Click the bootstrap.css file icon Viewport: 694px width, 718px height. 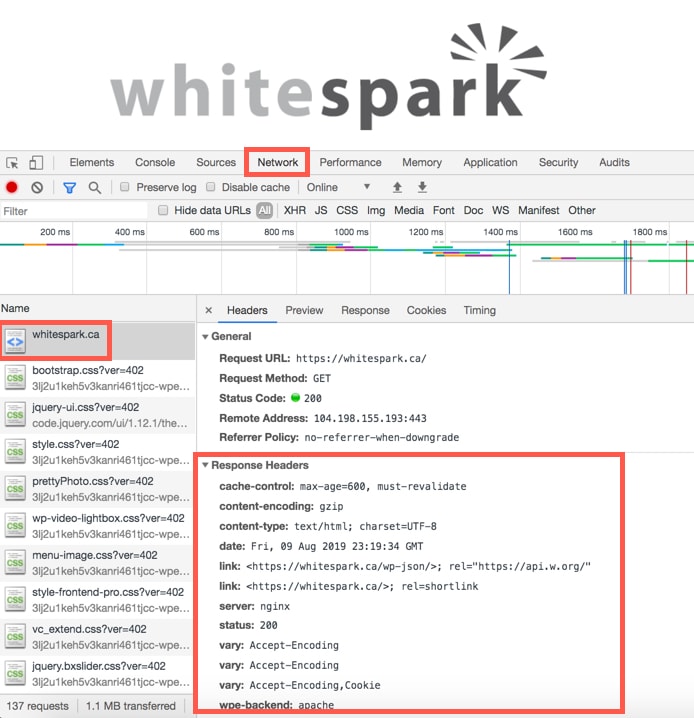(15, 378)
